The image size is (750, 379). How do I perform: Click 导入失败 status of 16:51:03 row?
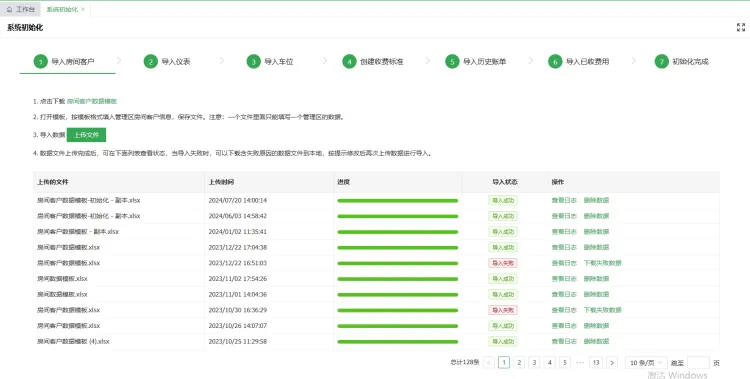click(x=503, y=263)
